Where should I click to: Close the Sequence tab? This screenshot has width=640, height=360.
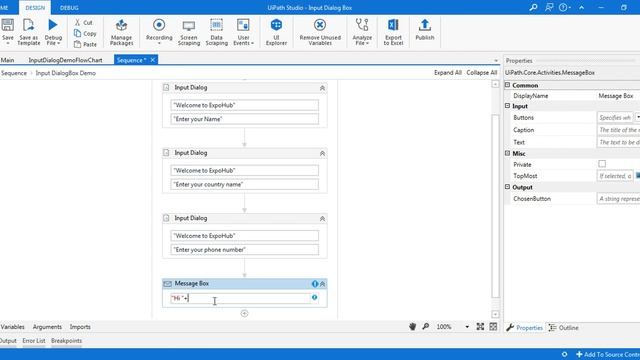point(153,60)
